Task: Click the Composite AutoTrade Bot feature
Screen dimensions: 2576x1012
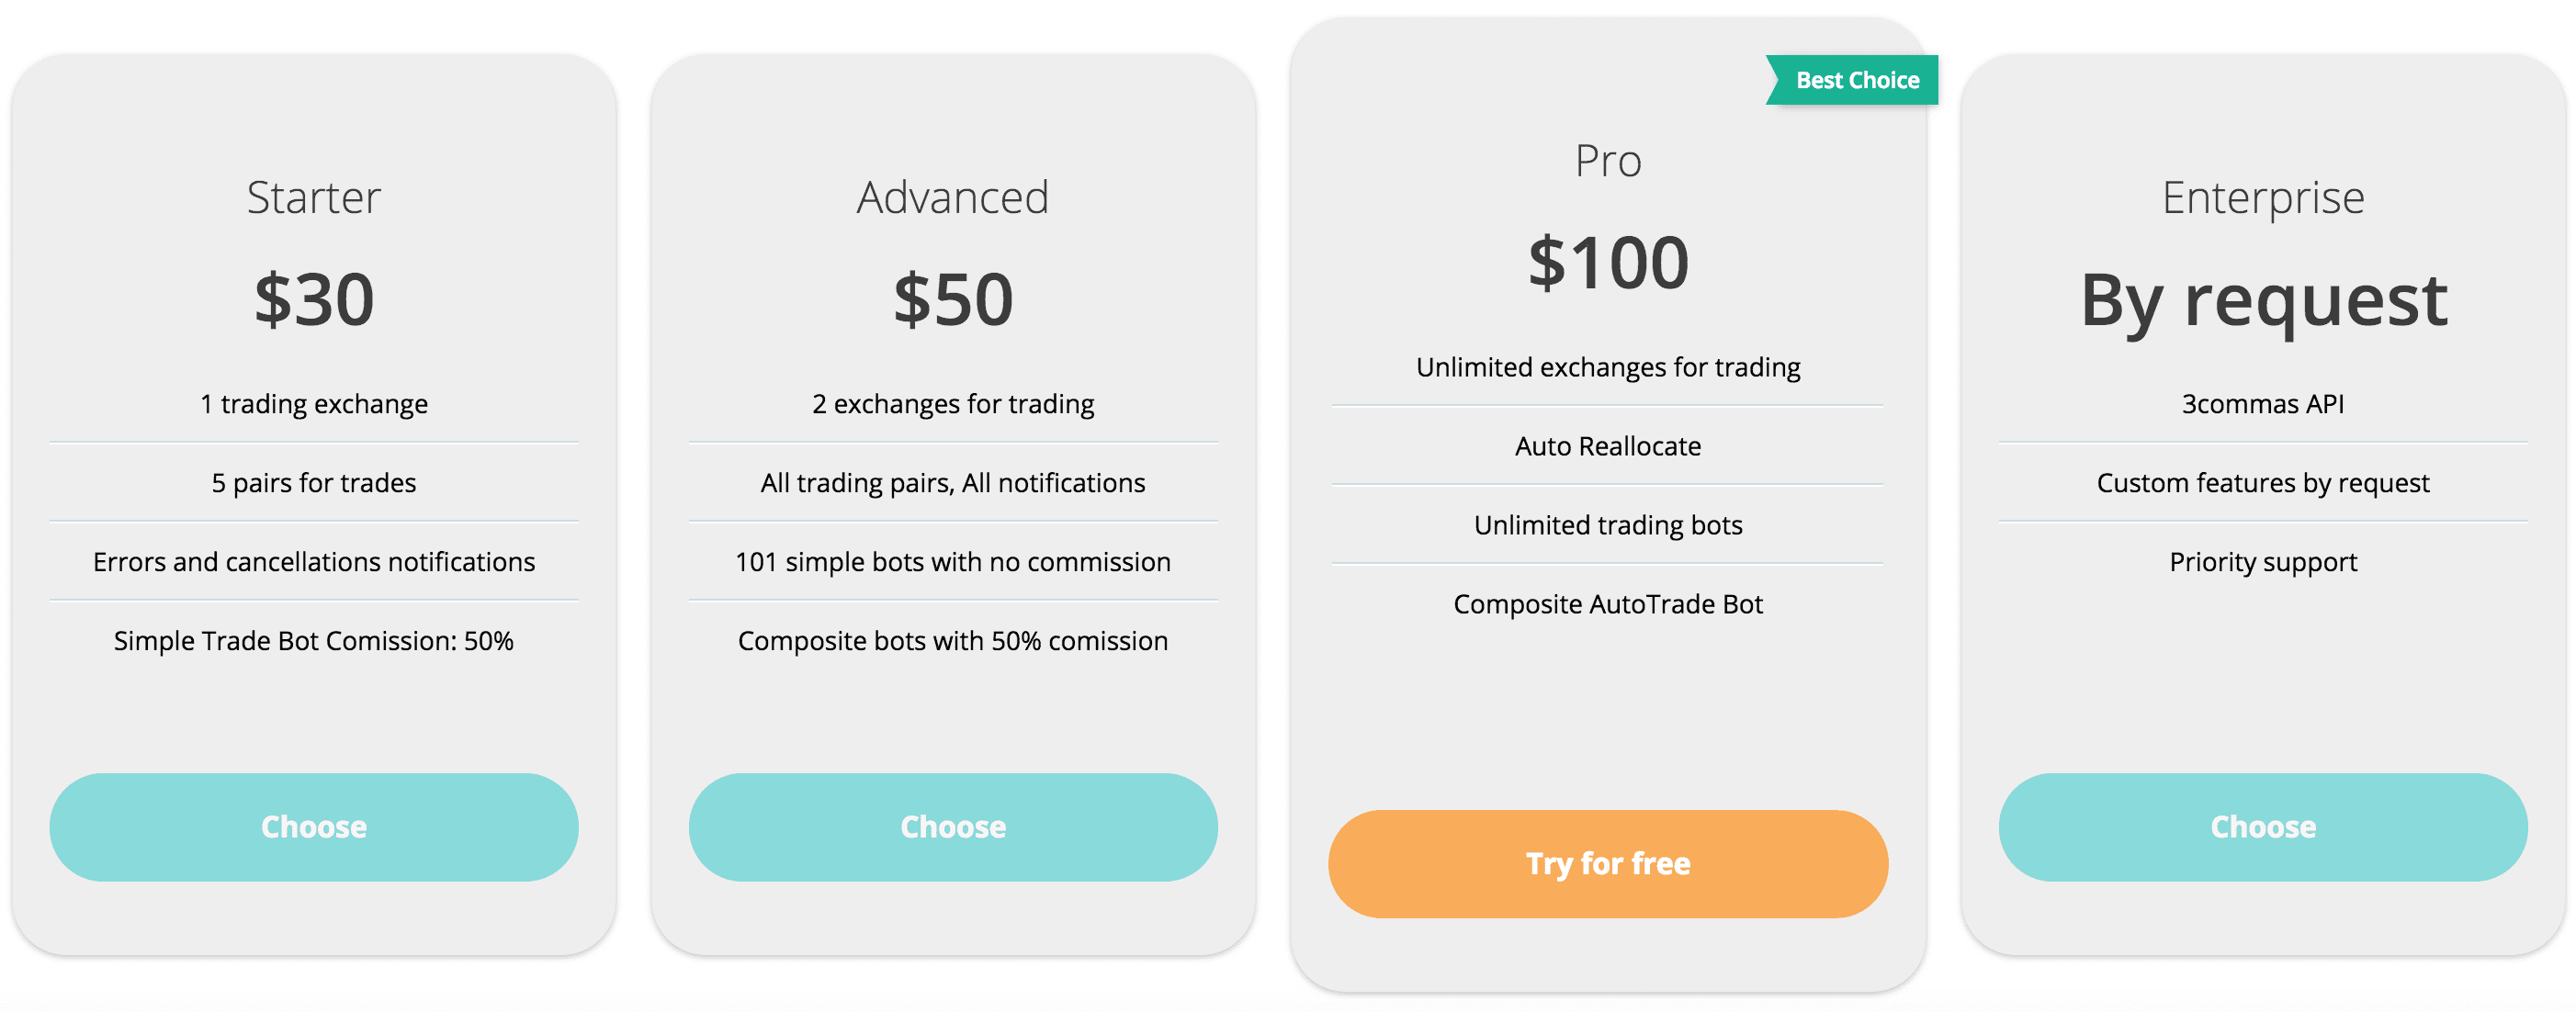Action: (x=1608, y=603)
